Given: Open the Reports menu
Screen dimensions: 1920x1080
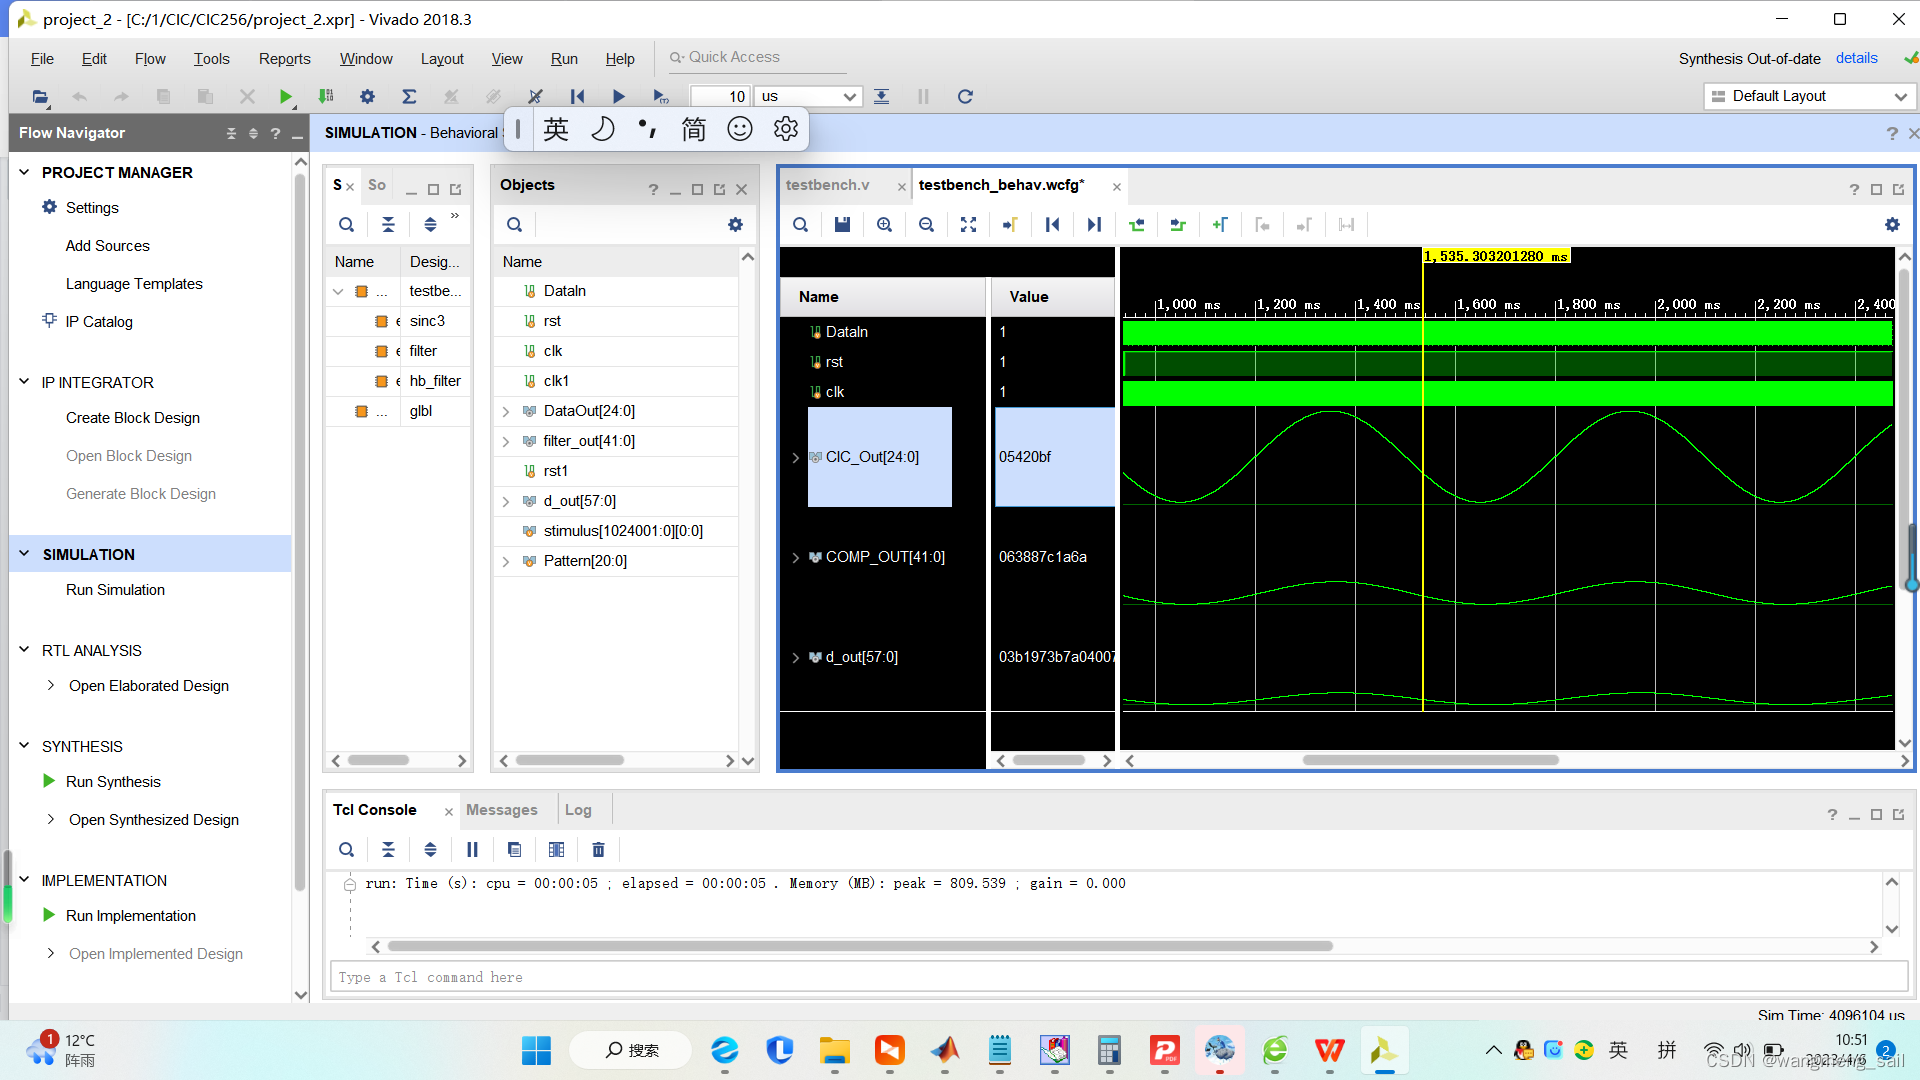Looking at the screenshot, I should (284, 59).
